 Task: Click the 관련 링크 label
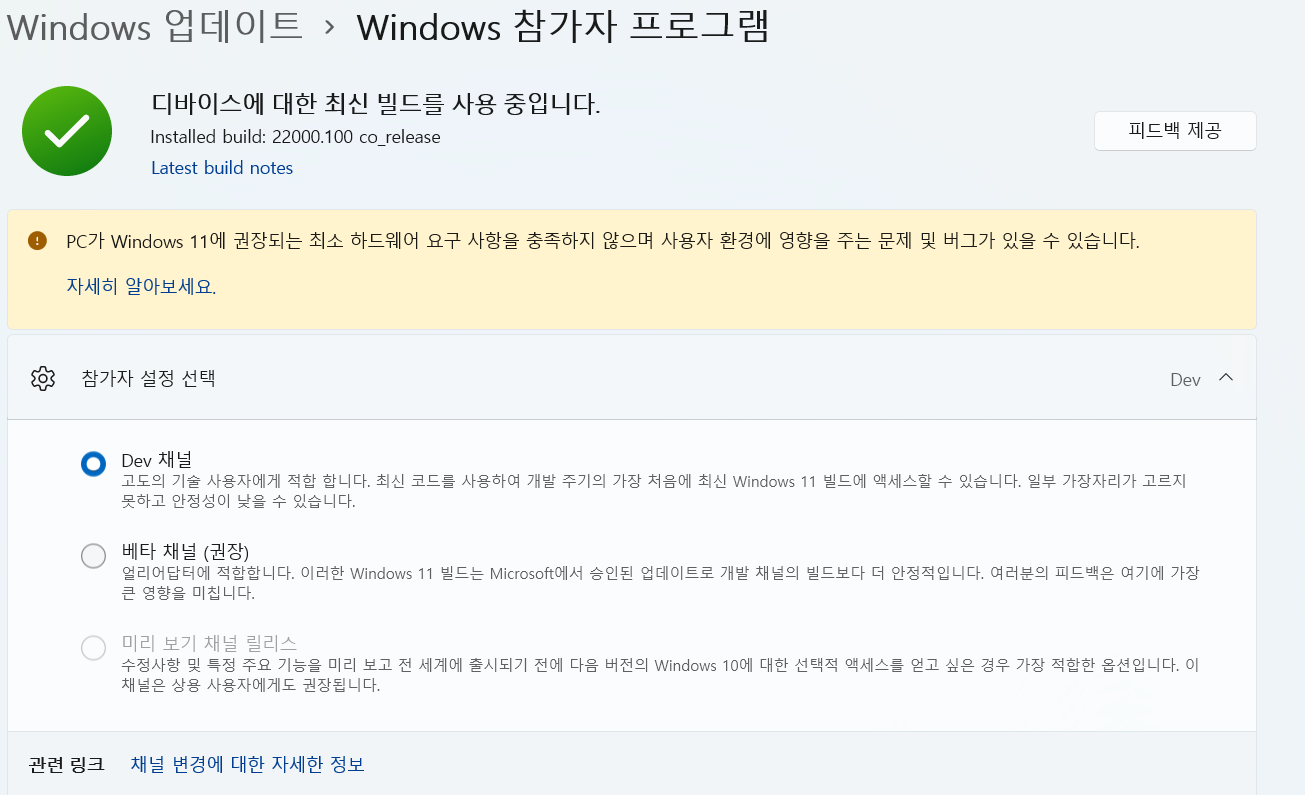(66, 765)
